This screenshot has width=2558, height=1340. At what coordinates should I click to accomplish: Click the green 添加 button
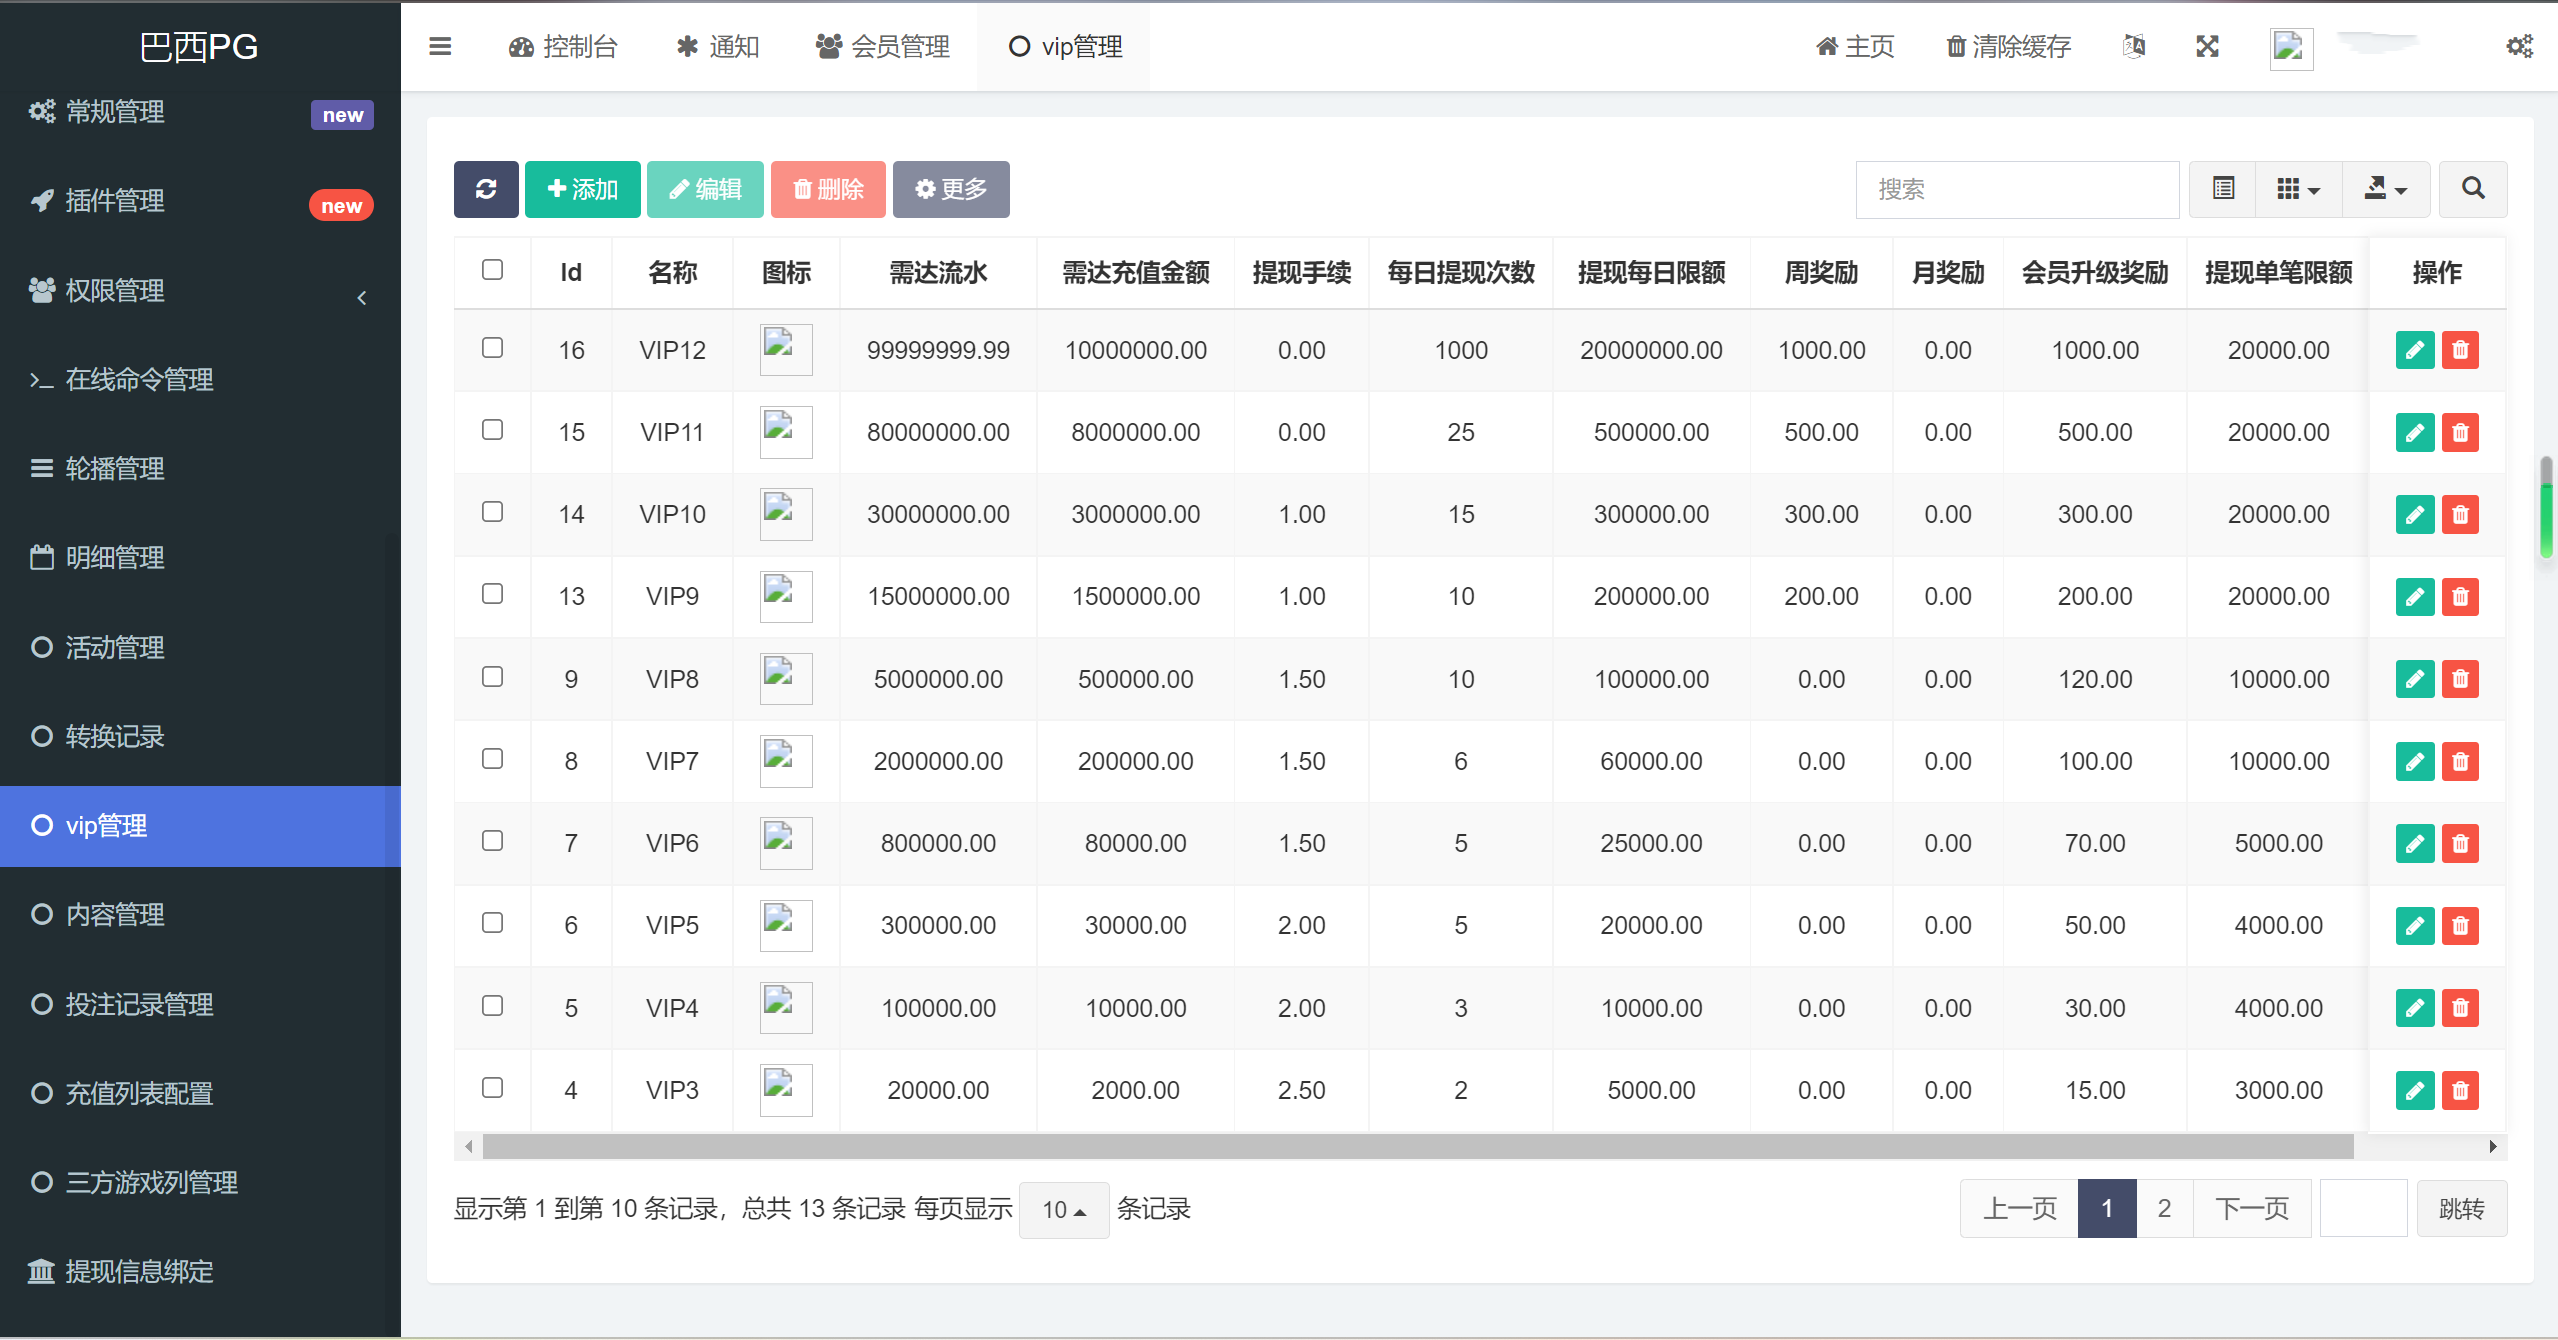582,189
